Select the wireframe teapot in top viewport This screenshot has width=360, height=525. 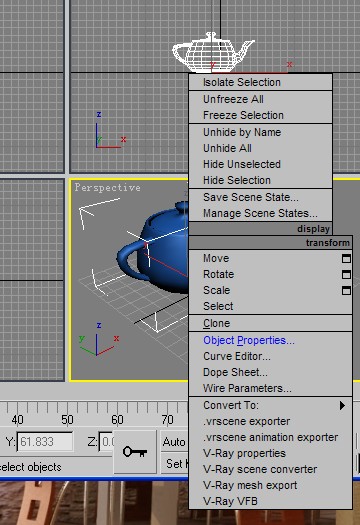click(x=213, y=53)
